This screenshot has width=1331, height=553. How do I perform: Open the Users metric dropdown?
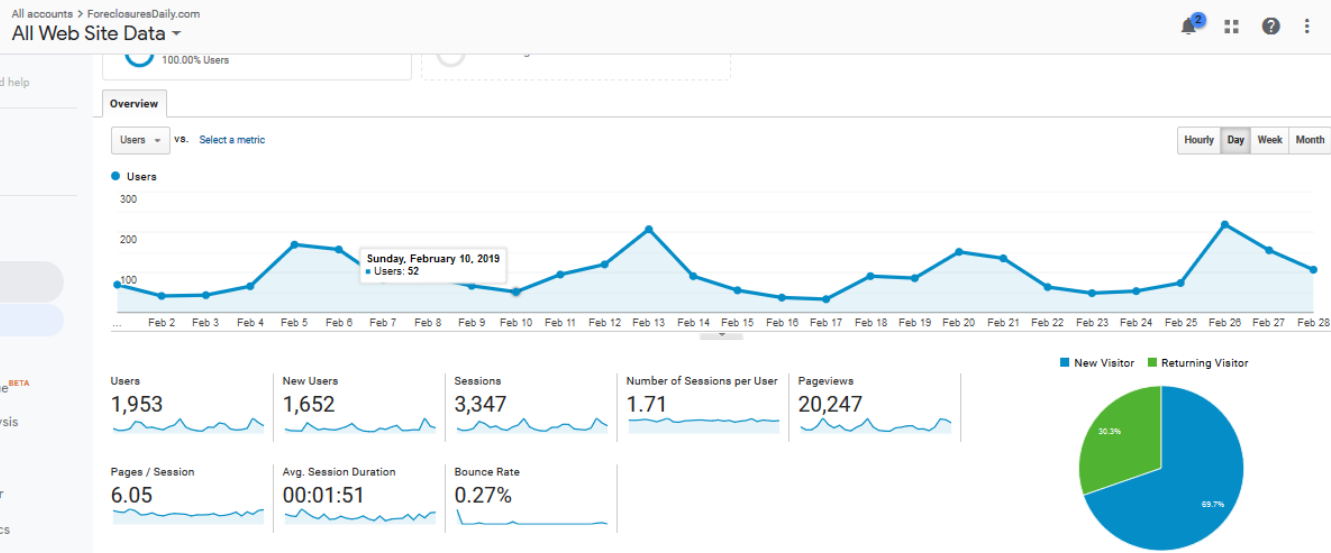(139, 140)
